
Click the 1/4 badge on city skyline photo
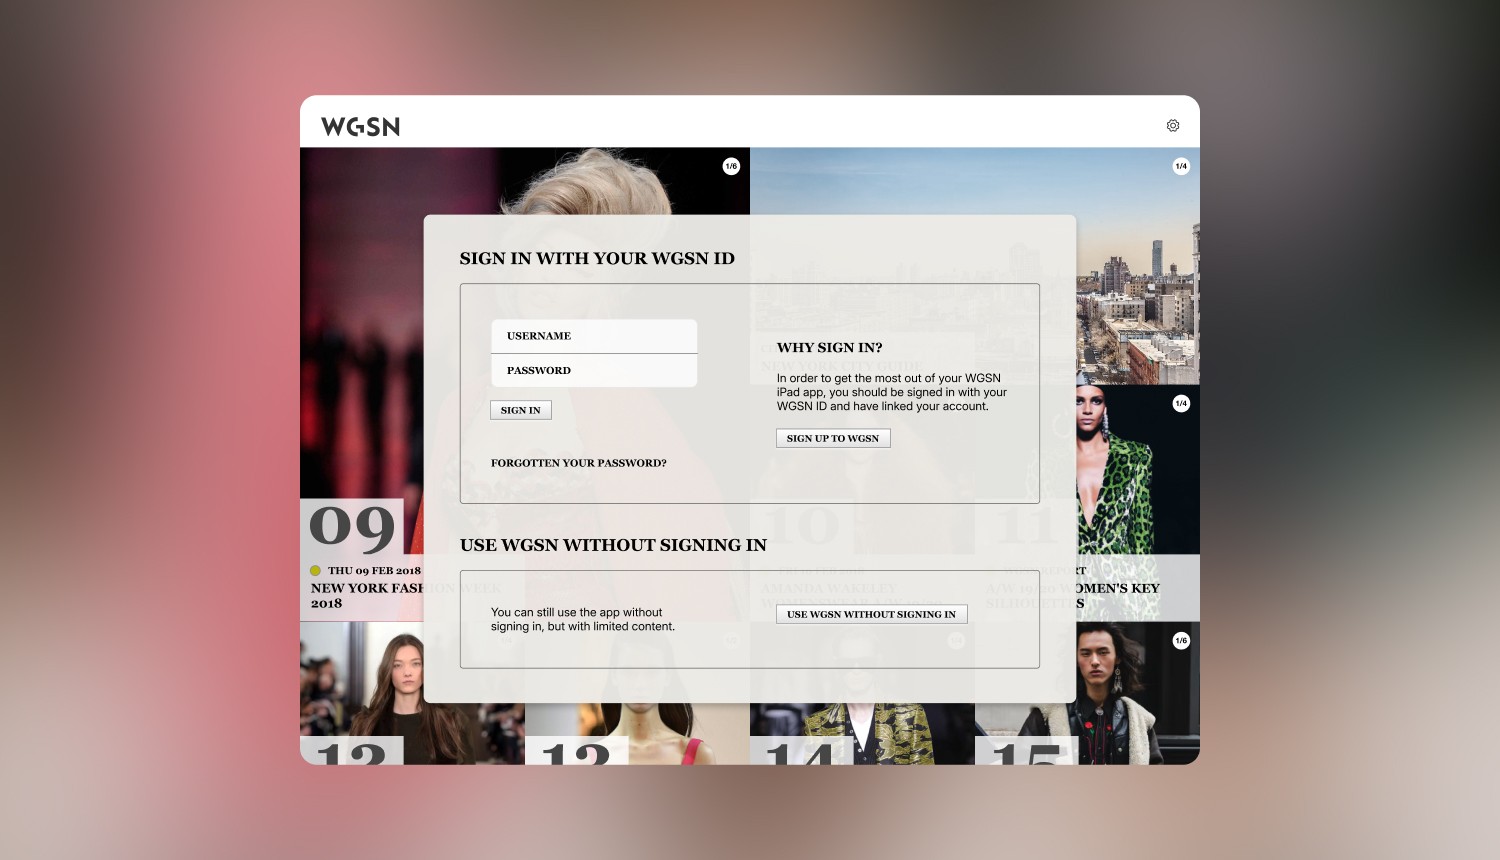(x=1181, y=166)
